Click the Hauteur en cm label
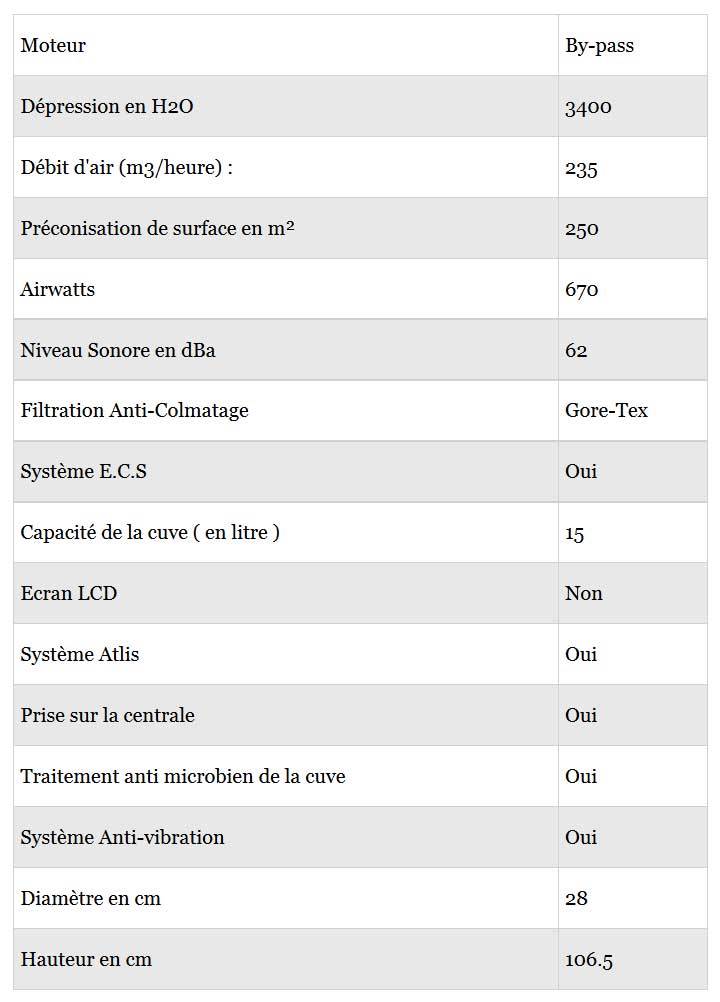 [86, 960]
